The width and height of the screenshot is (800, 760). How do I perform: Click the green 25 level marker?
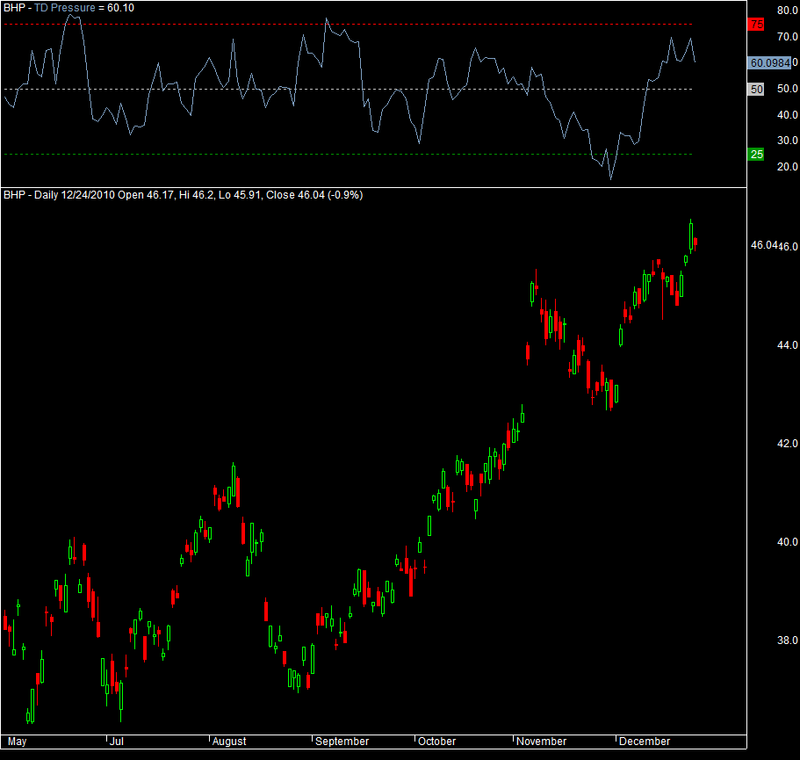point(756,154)
